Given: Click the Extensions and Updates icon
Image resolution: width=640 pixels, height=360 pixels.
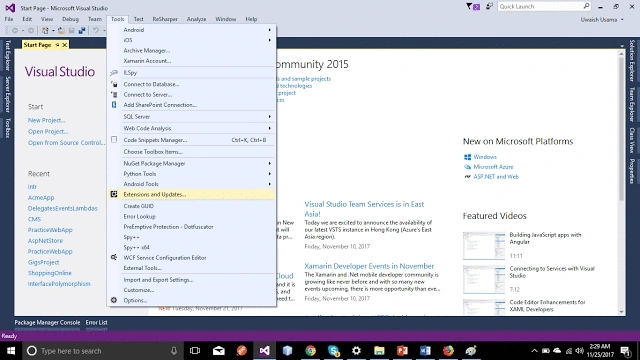Looking at the screenshot, I should click(x=114, y=194).
